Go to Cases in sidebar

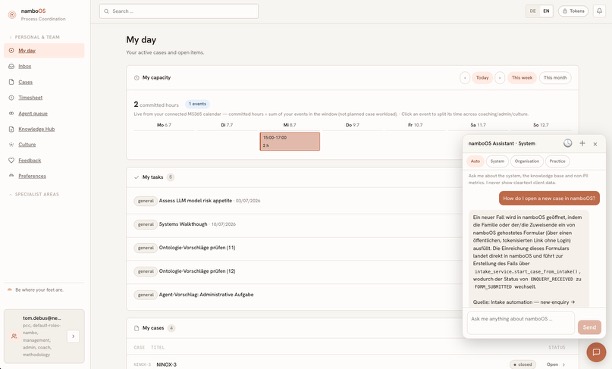click(x=25, y=82)
